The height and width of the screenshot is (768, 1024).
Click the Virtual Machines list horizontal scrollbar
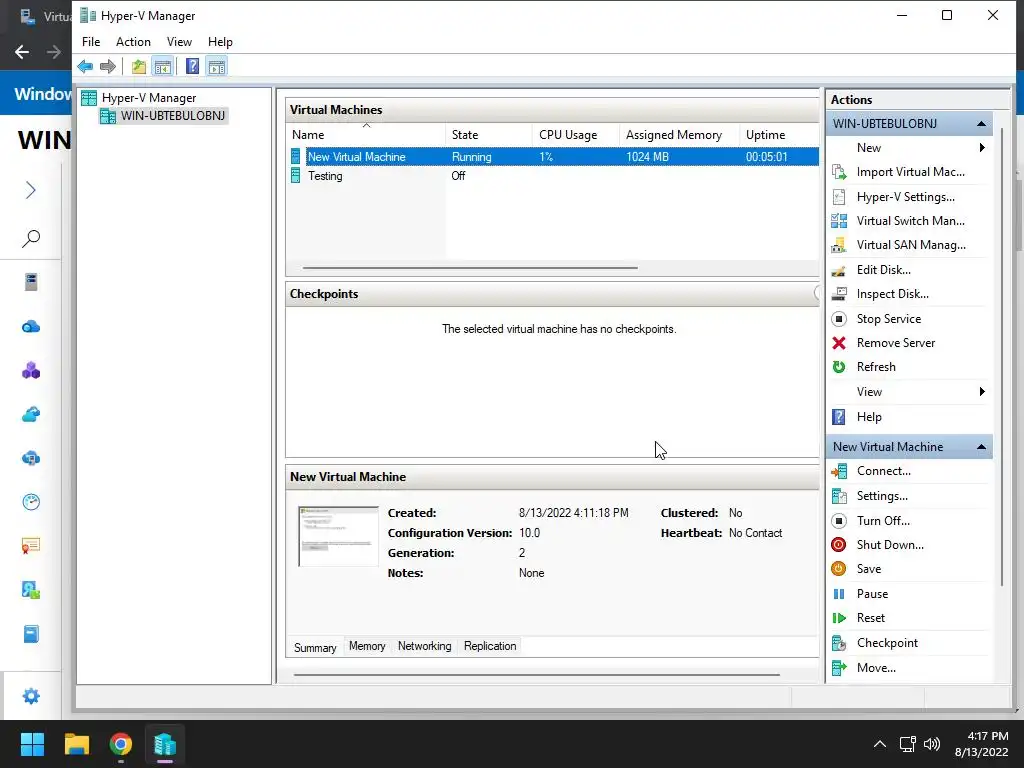click(x=470, y=268)
